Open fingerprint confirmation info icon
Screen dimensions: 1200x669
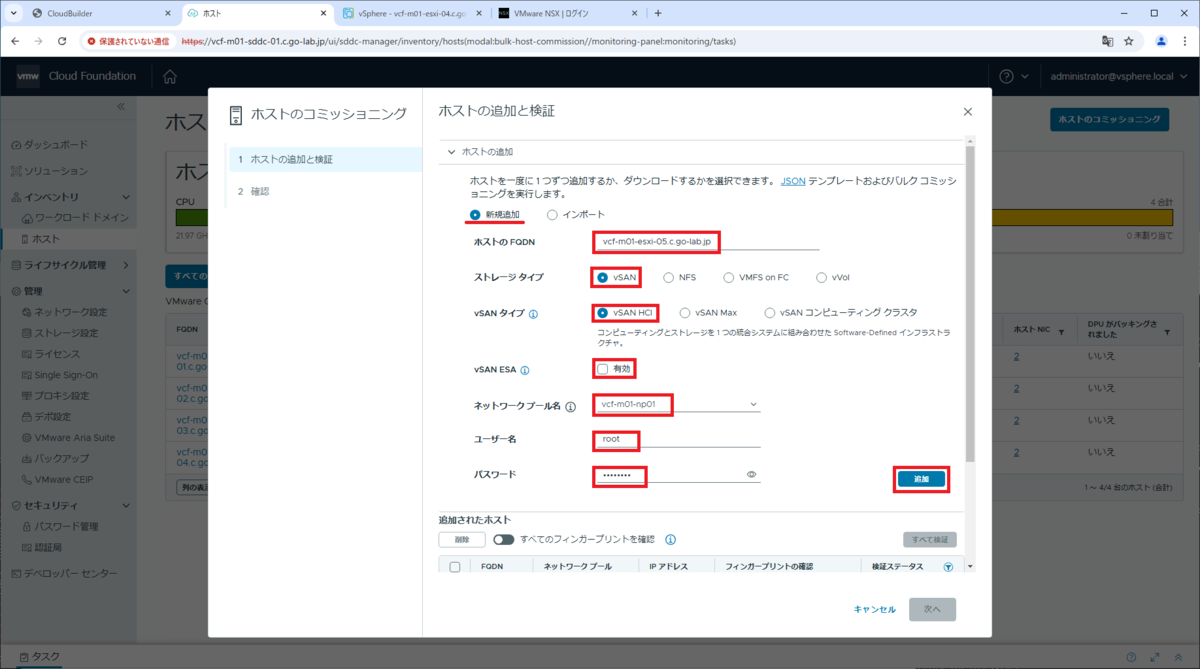tap(671, 540)
